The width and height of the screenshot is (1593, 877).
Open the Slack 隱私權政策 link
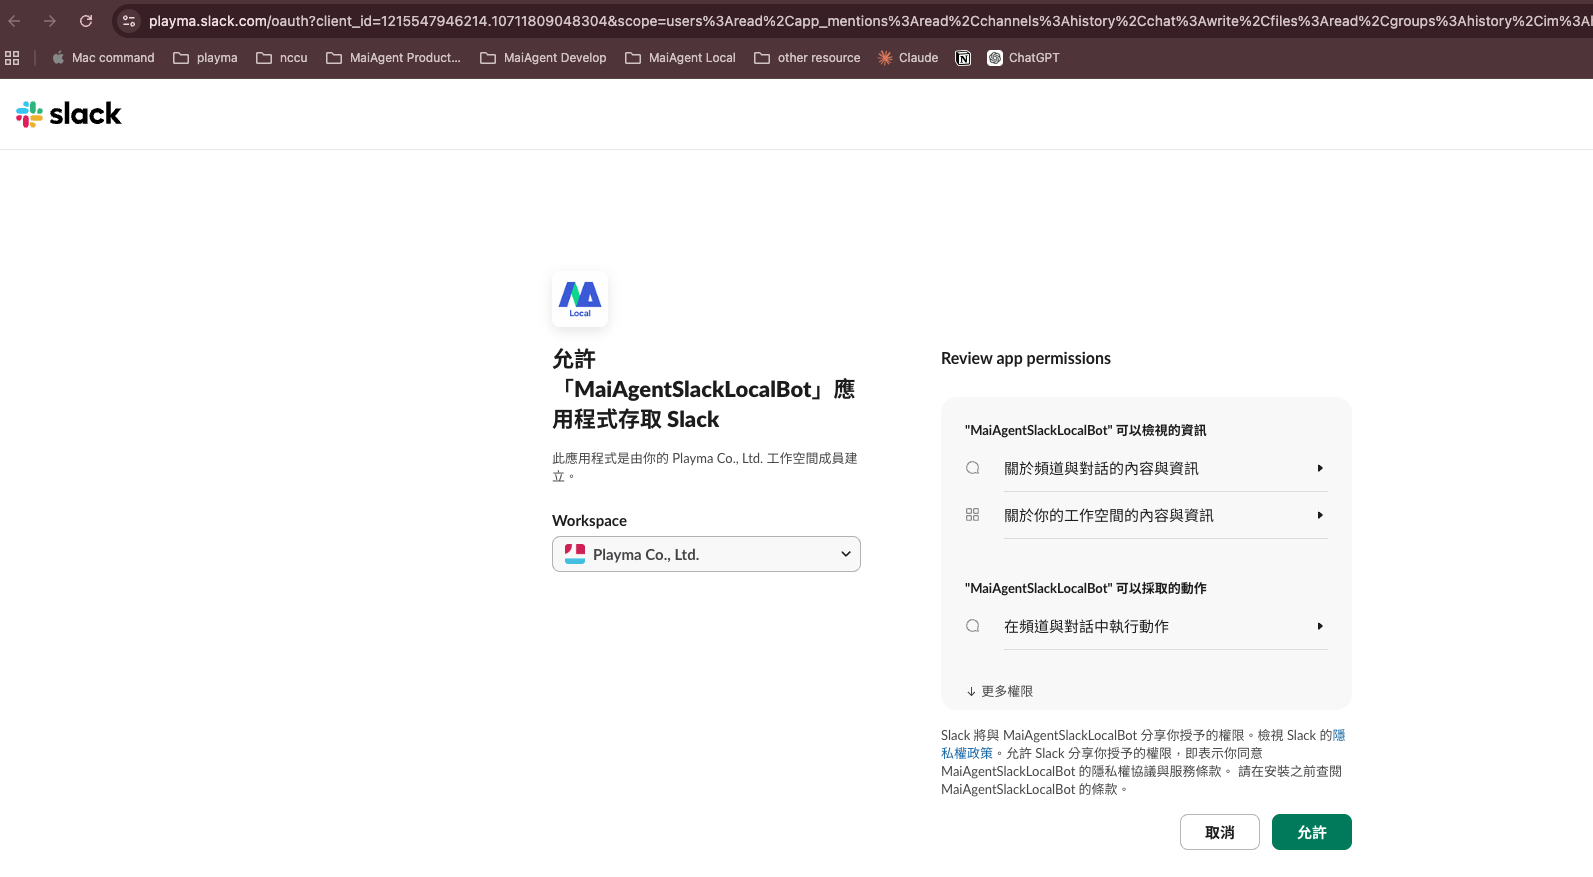pos(967,753)
